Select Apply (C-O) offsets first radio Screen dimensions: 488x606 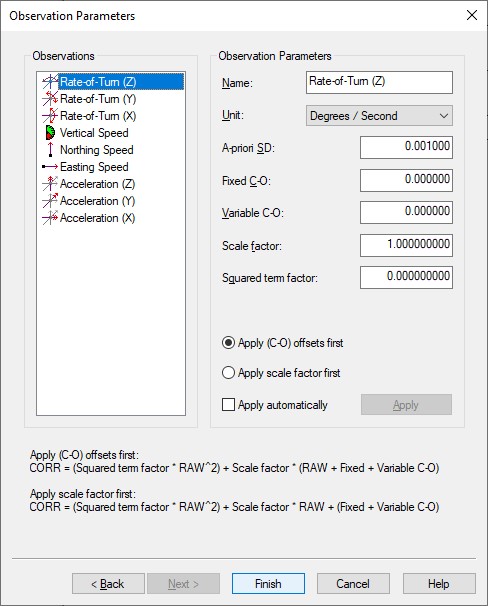click(228, 343)
